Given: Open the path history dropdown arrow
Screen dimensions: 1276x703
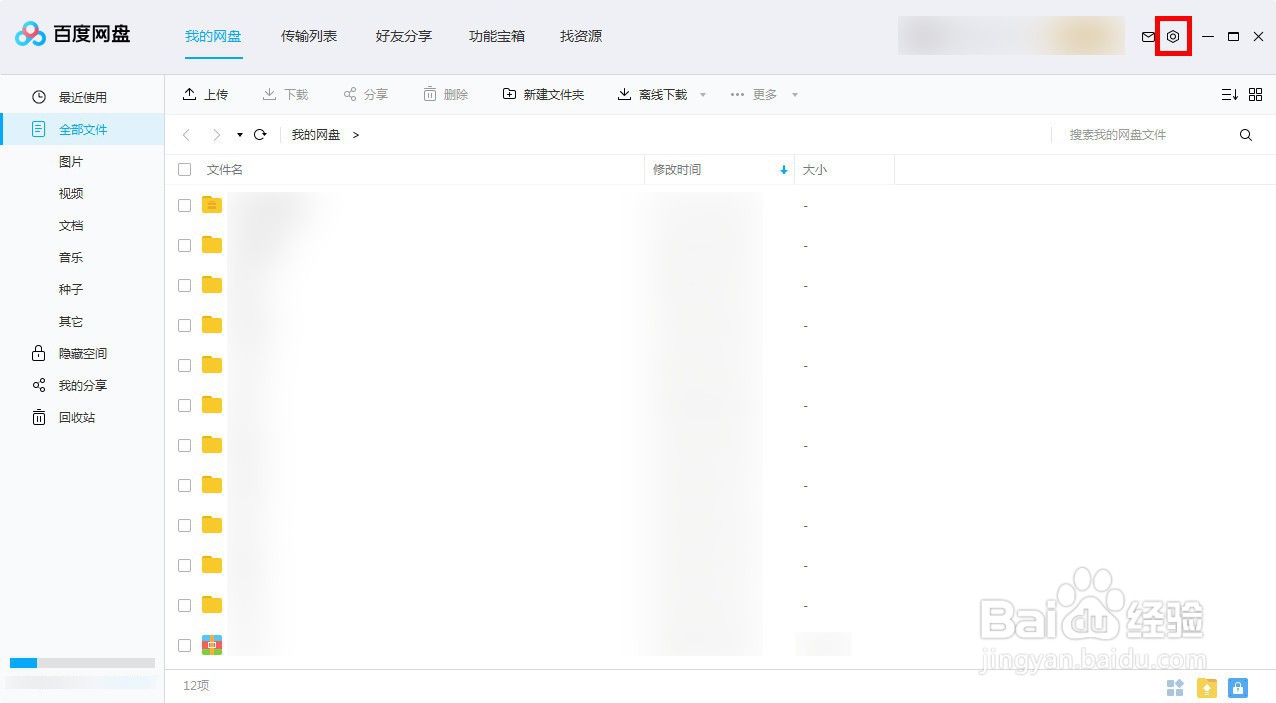Looking at the screenshot, I should (x=238, y=134).
